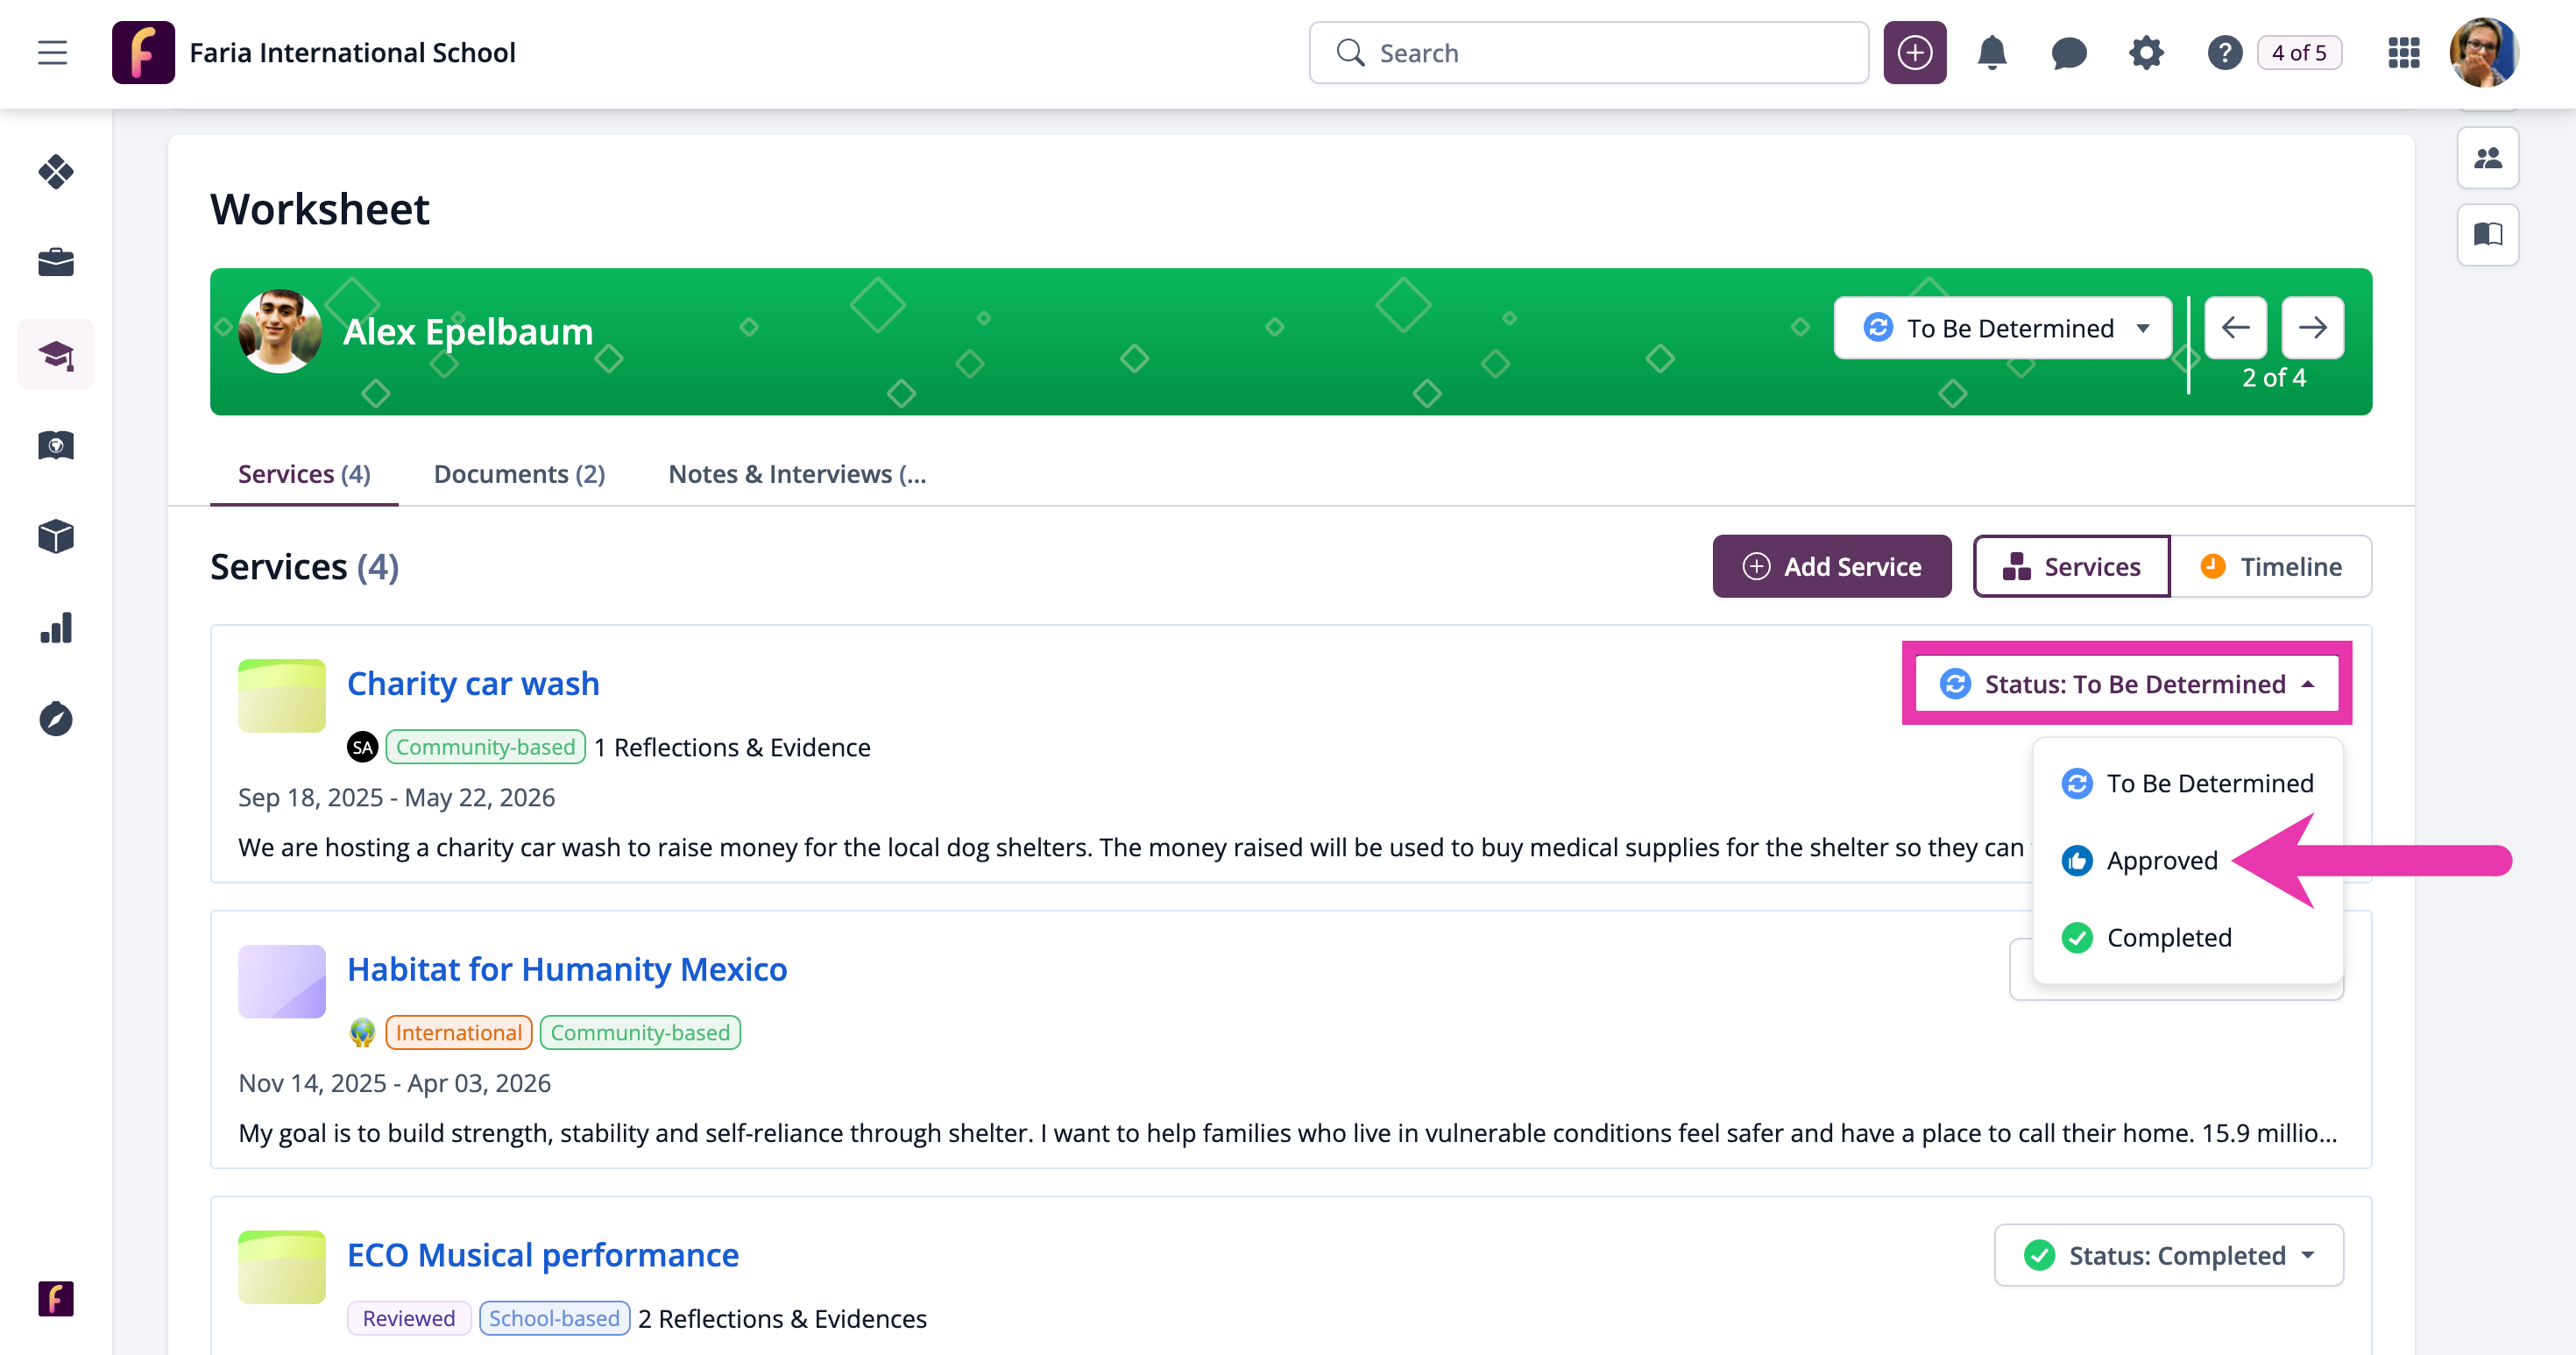Open the bar chart reports sidebar icon
2576x1355 pixels.
coord(56,628)
